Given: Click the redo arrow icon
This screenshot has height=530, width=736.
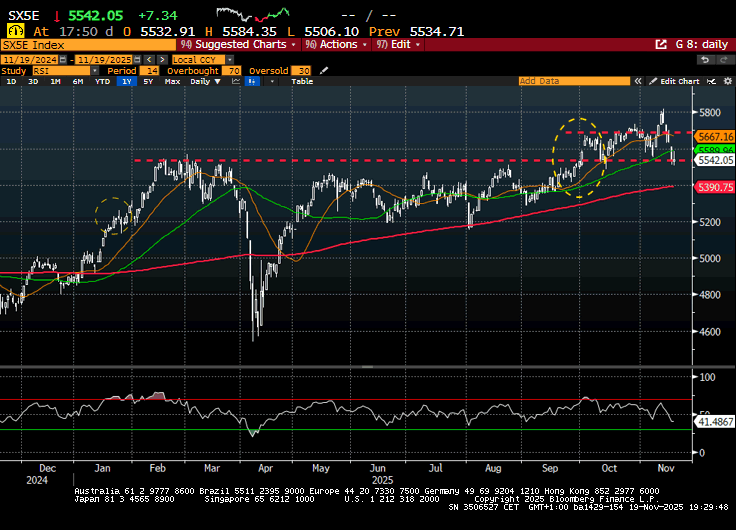Looking at the screenshot, I should (725, 59).
